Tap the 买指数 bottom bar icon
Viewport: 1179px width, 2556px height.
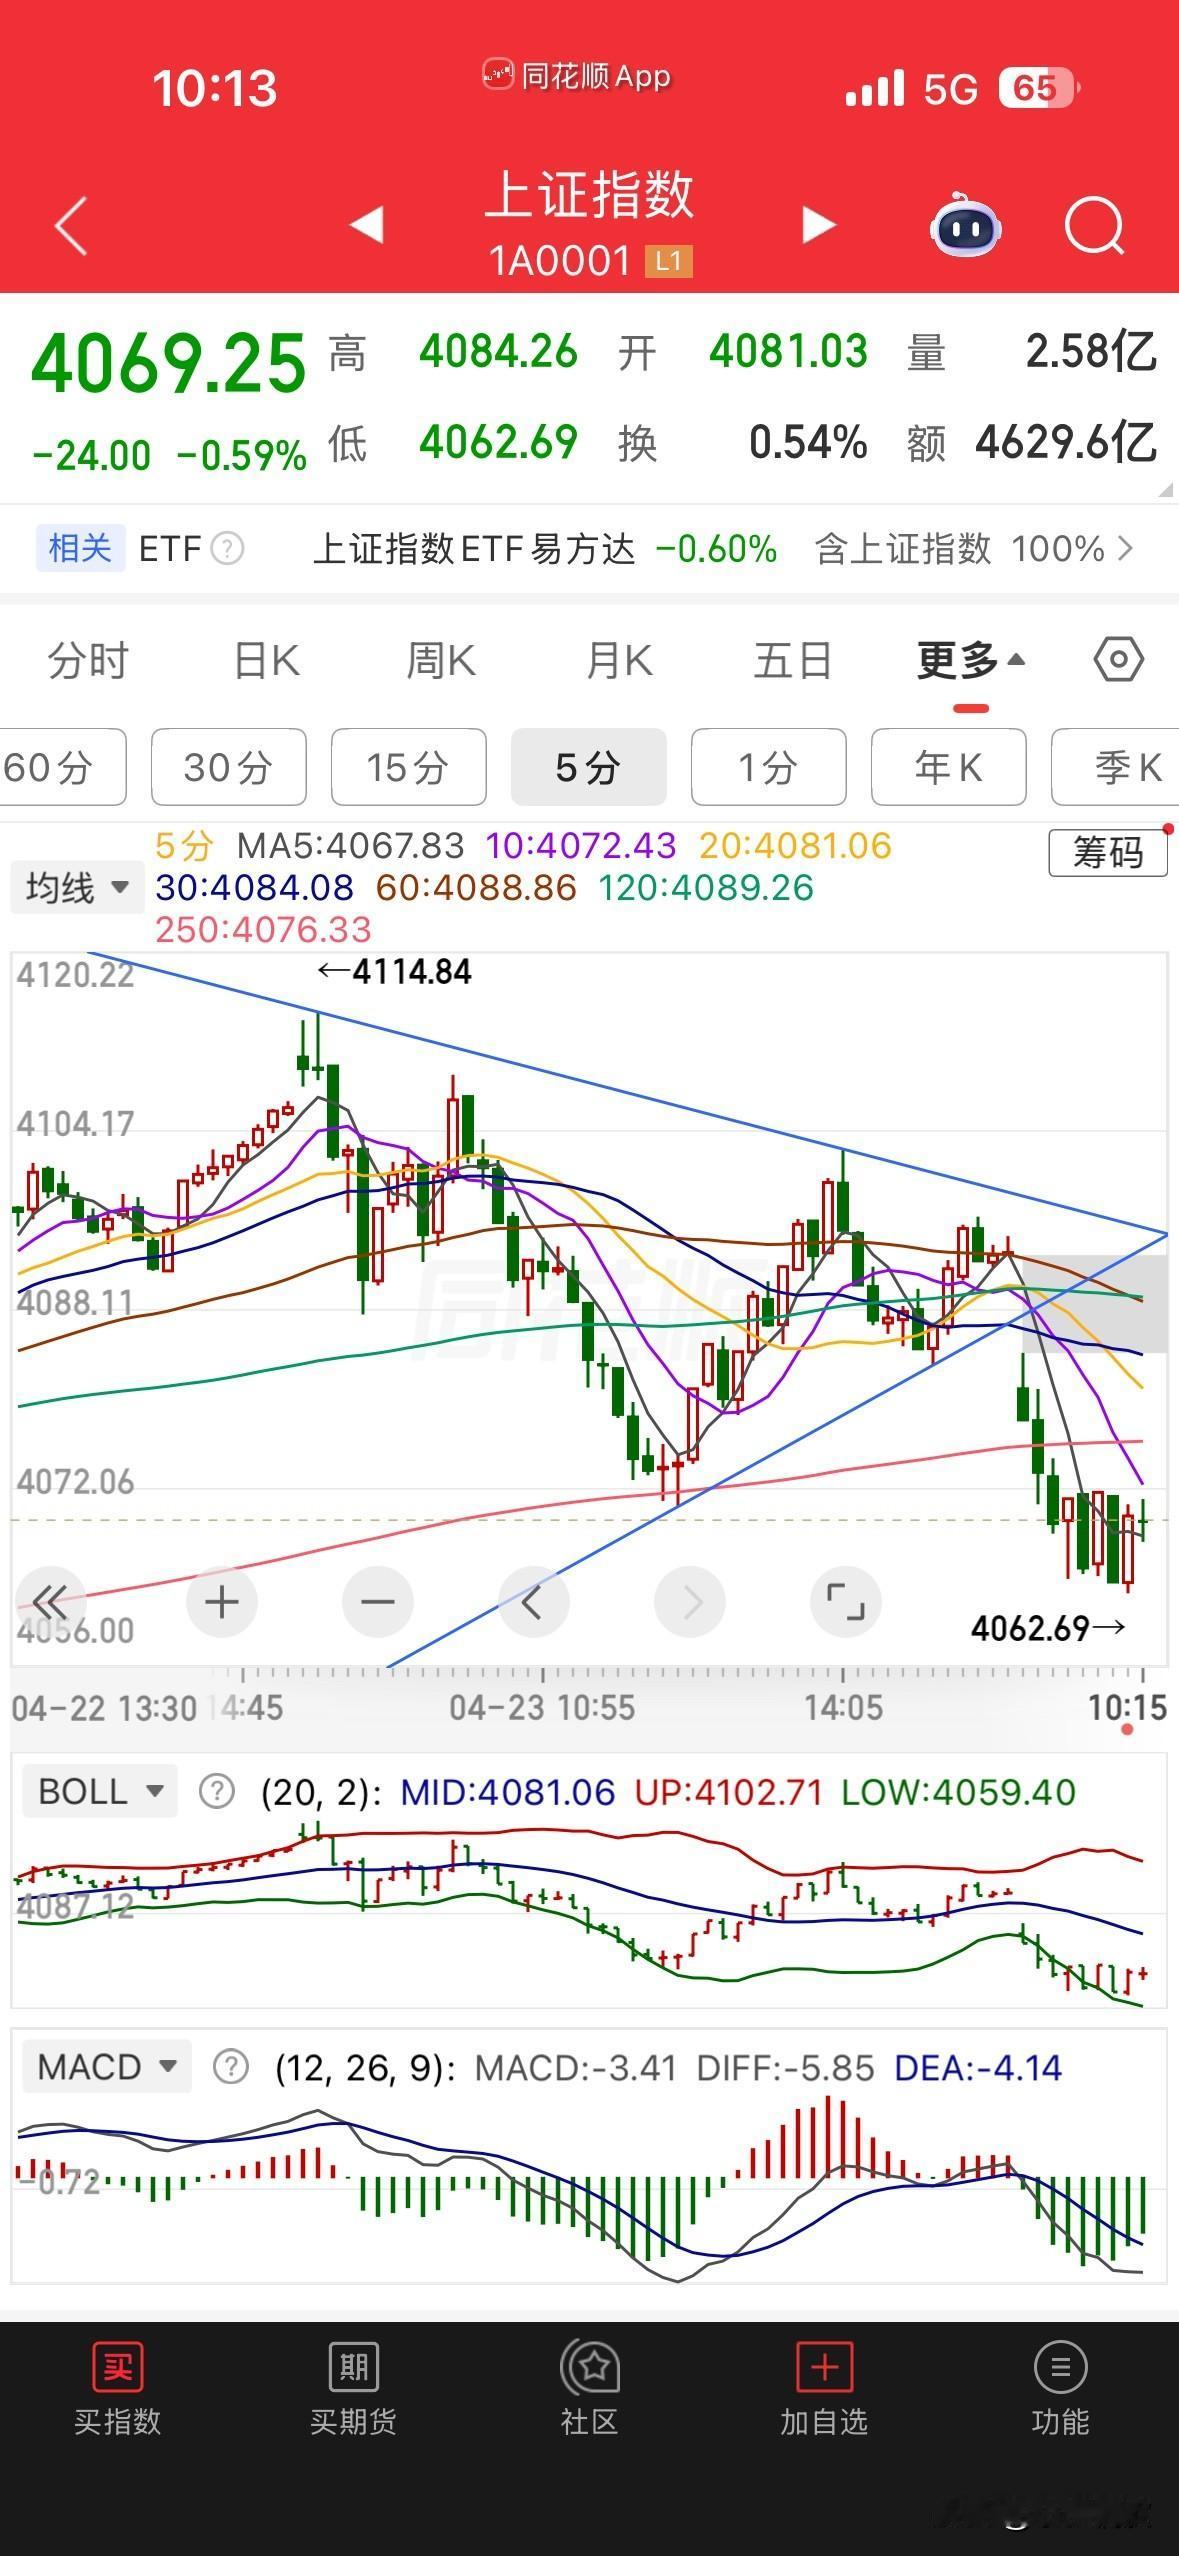click(118, 2389)
